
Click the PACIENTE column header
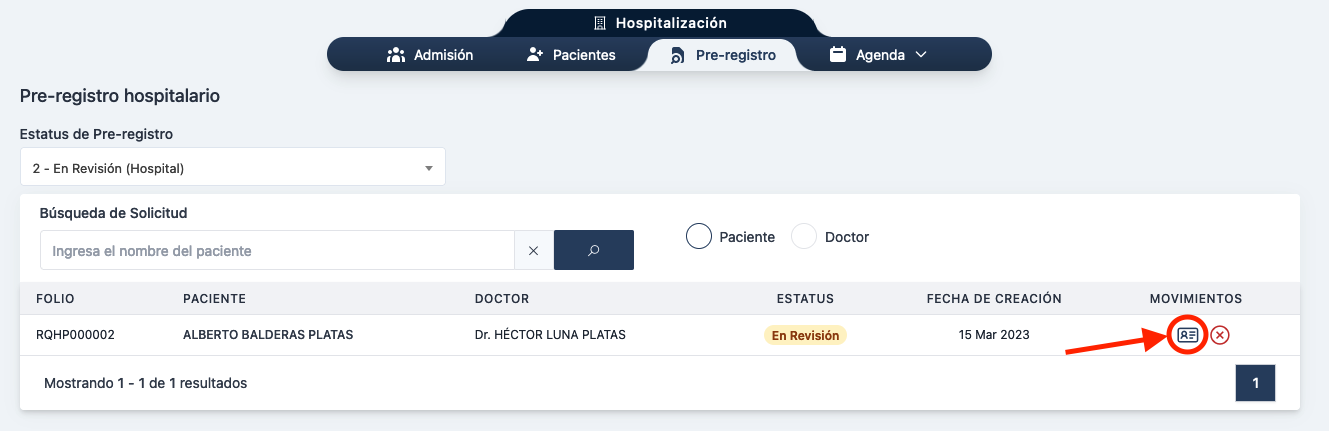[214, 299]
